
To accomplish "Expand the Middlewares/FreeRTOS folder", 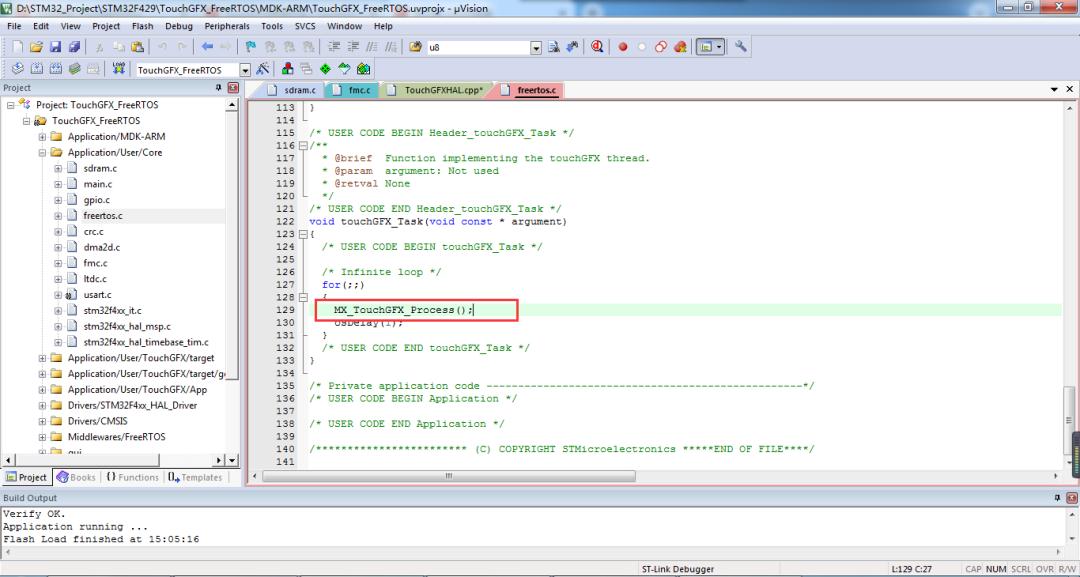I will point(43,437).
